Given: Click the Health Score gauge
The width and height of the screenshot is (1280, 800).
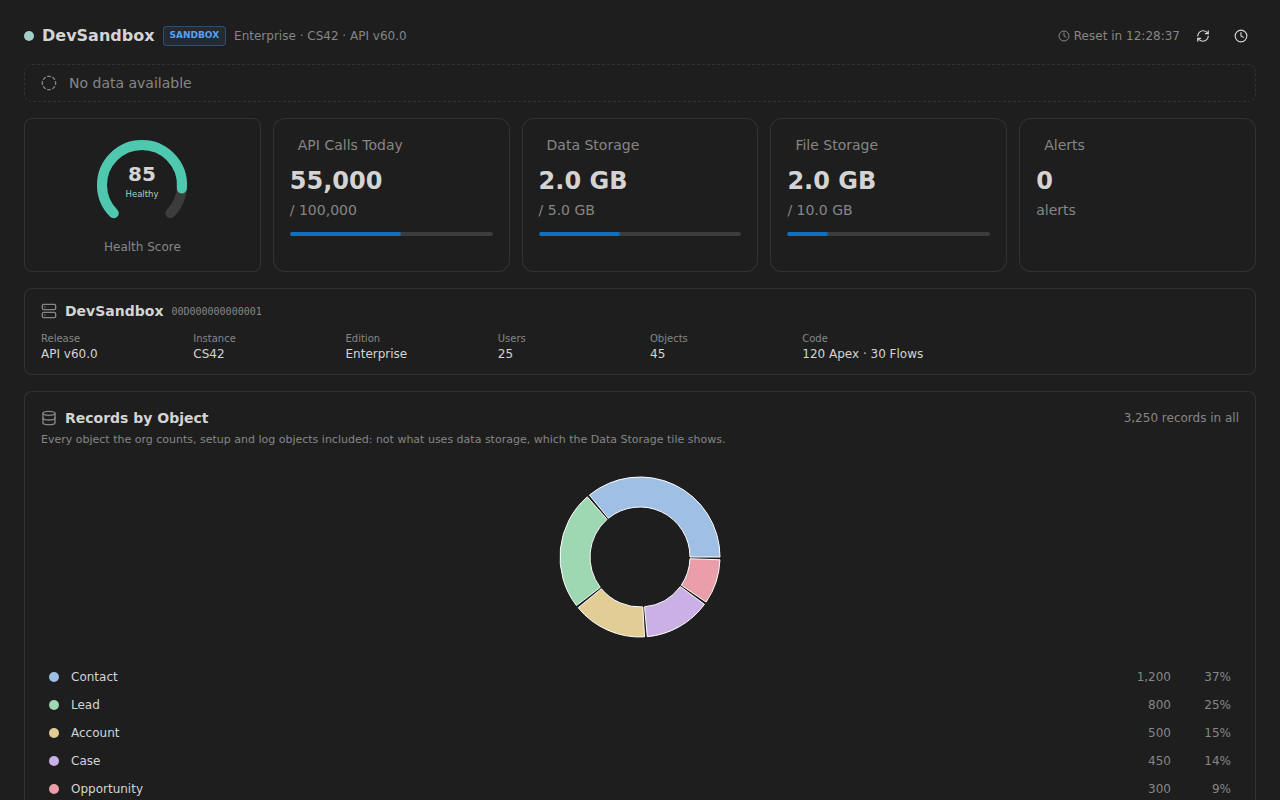Looking at the screenshot, I should (142, 180).
